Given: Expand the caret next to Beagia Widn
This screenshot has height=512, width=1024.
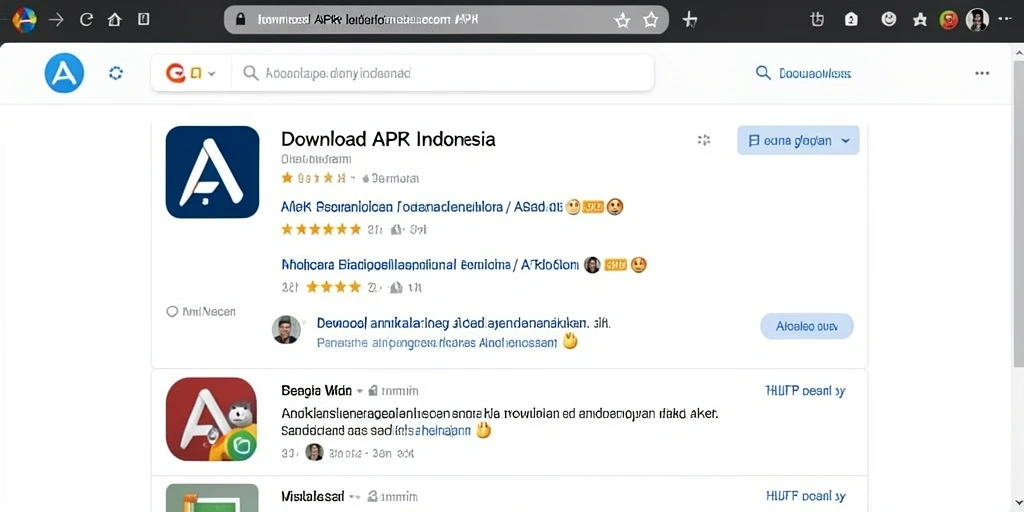Looking at the screenshot, I should [359, 391].
